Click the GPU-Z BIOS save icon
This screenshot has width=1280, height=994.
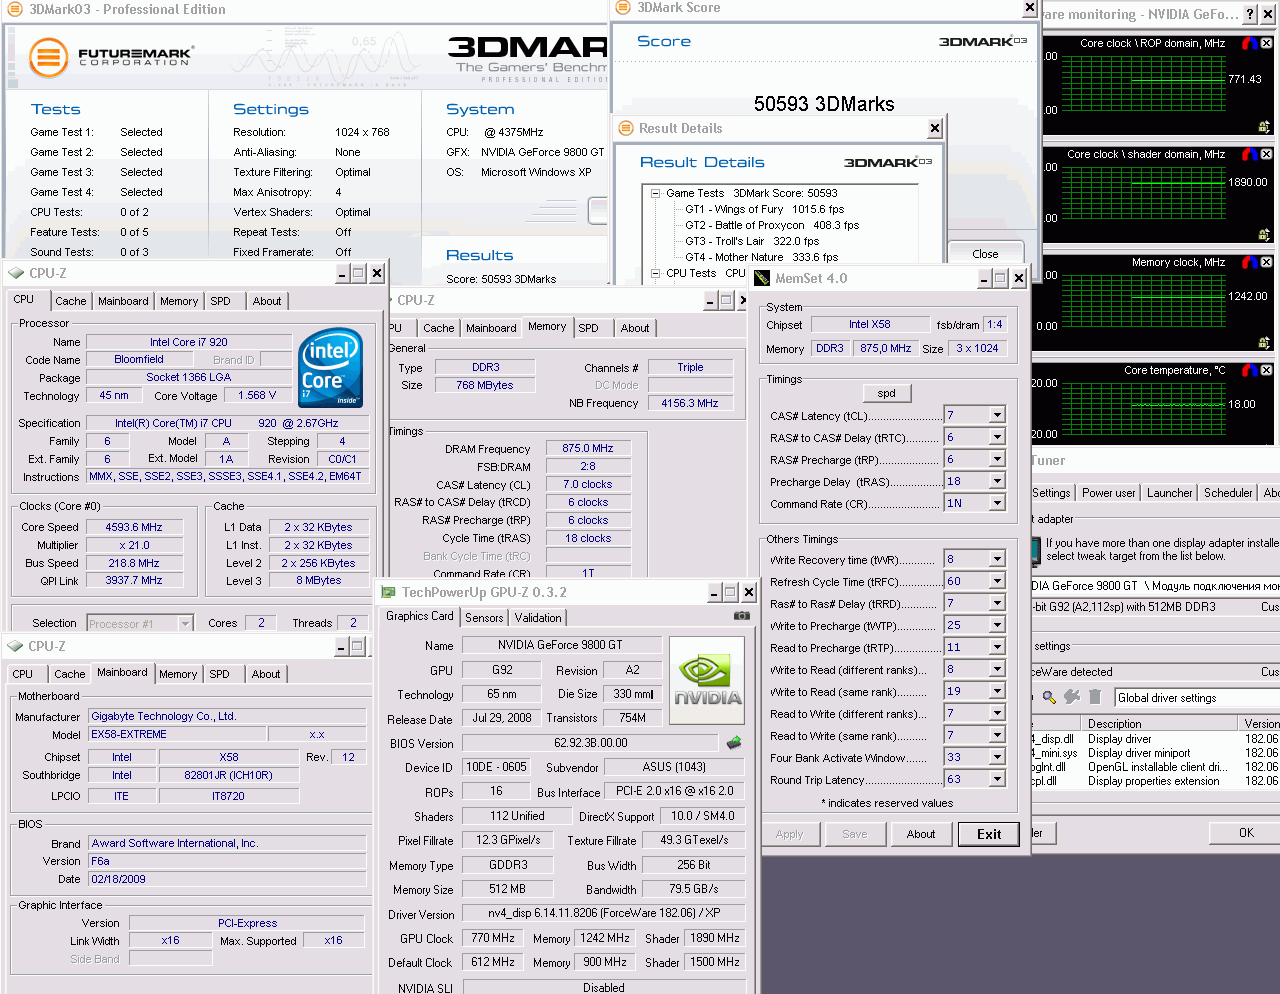[x=734, y=743]
